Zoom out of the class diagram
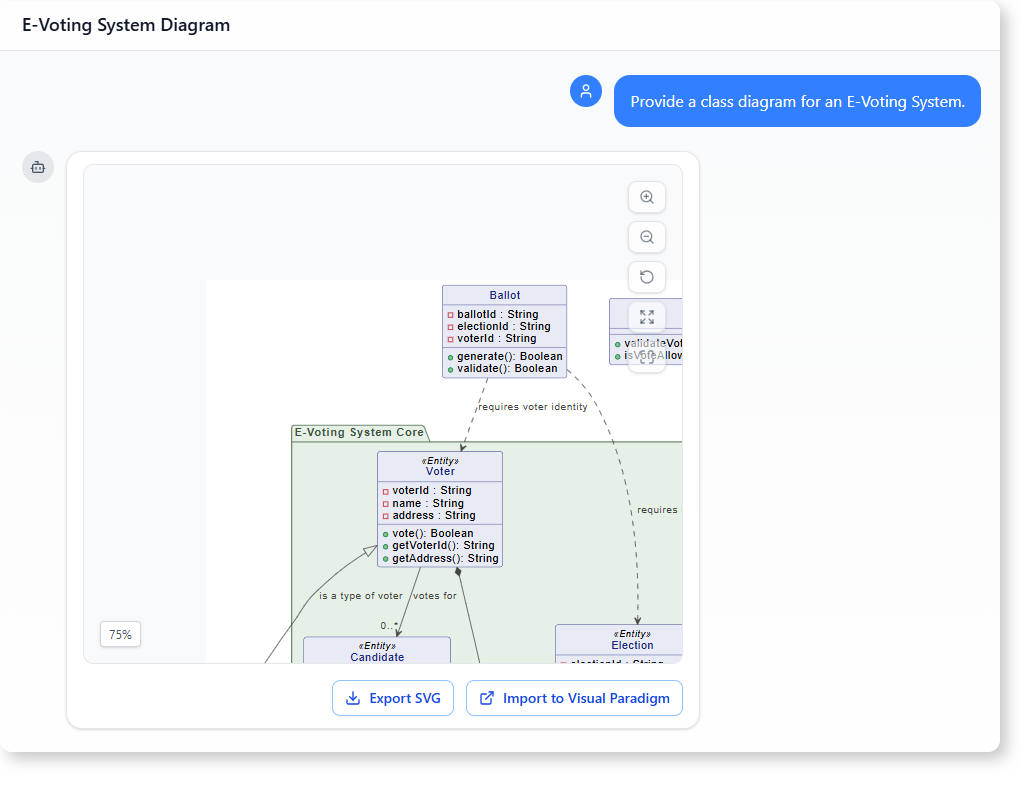 point(647,238)
